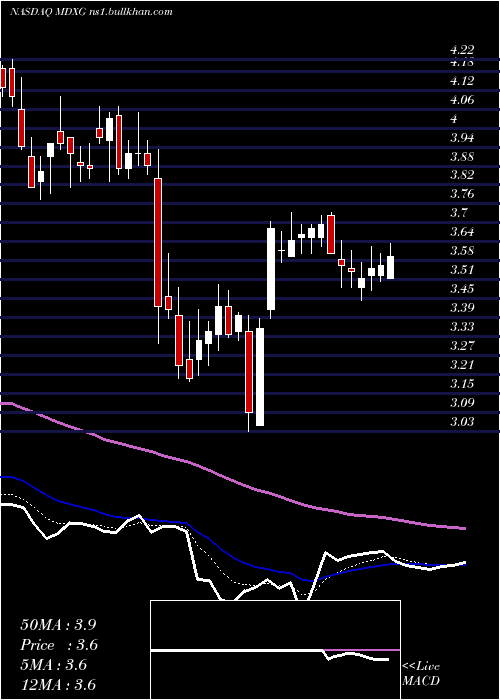This screenshot has height=700, width=500.
Task: Click the 4.12 price axis label
Action: [462, 81]
